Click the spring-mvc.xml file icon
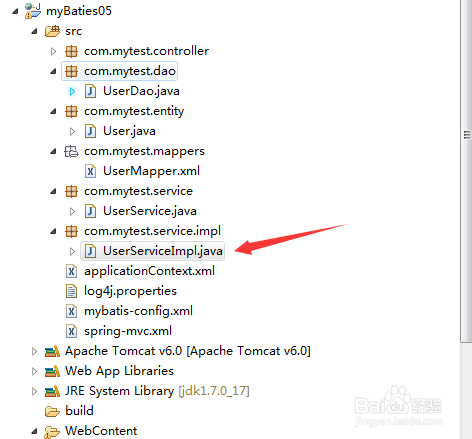The width and height of the screenshot is (472, 439). 71,331
